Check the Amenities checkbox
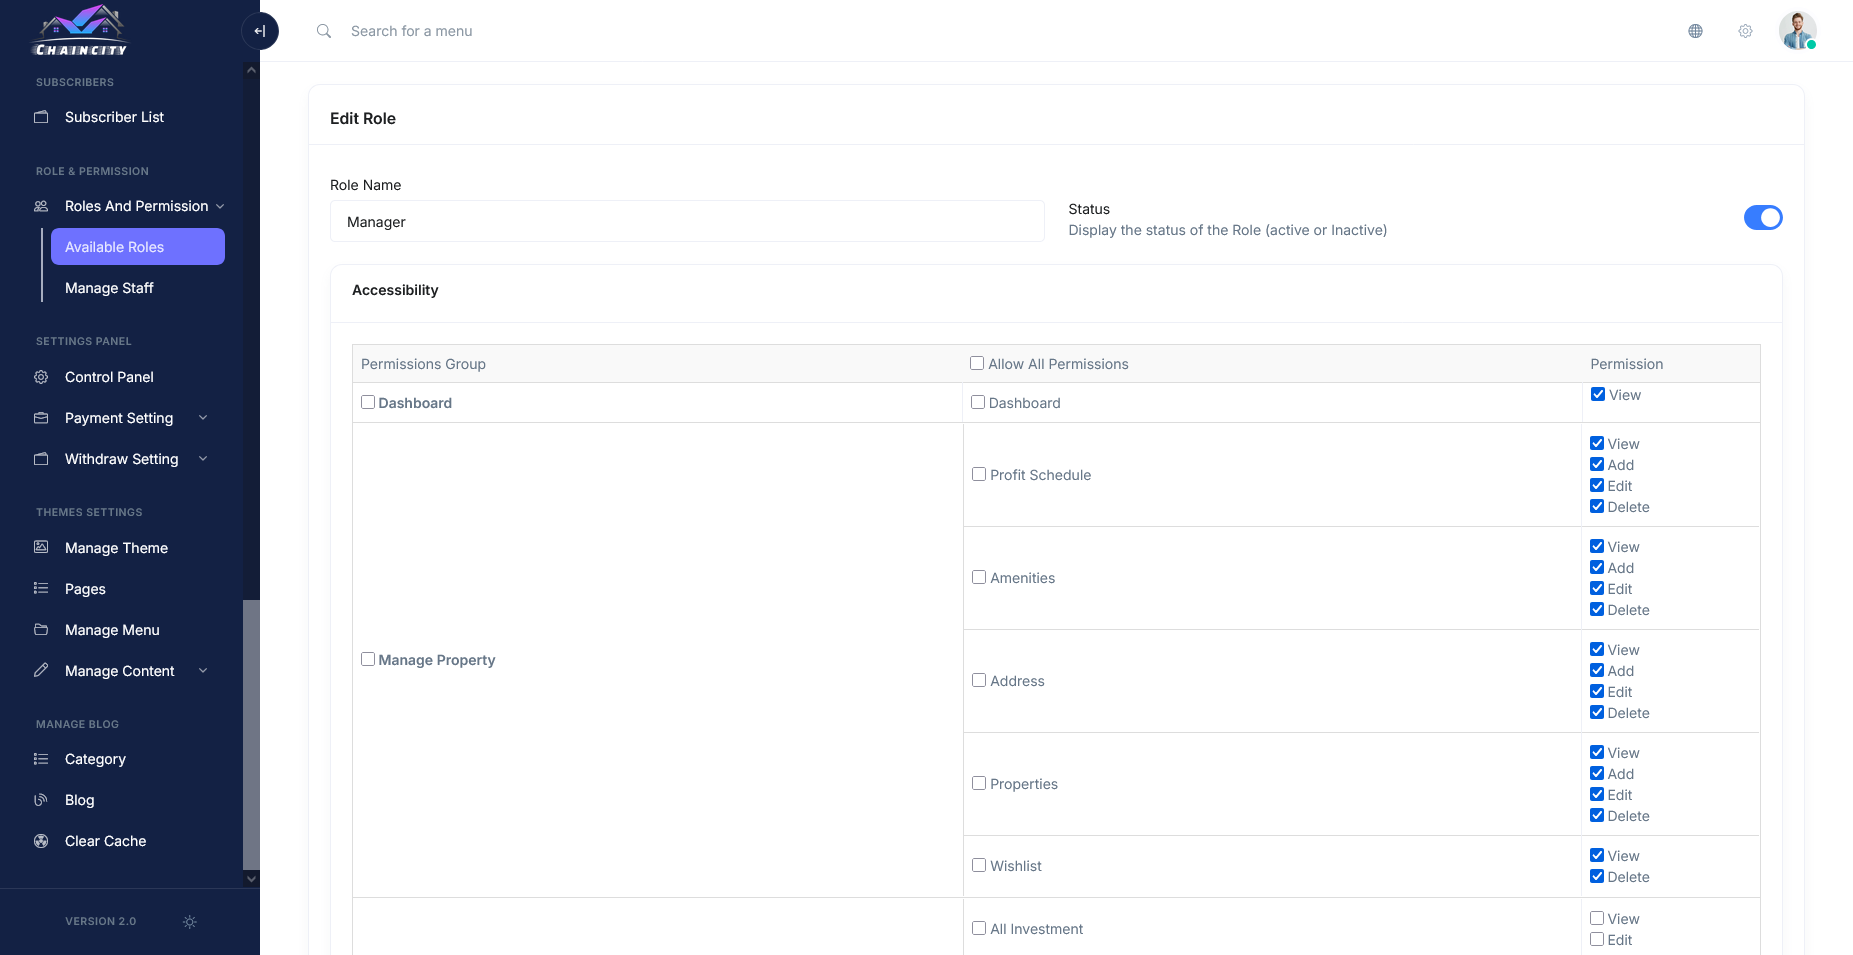 [979, 577]
